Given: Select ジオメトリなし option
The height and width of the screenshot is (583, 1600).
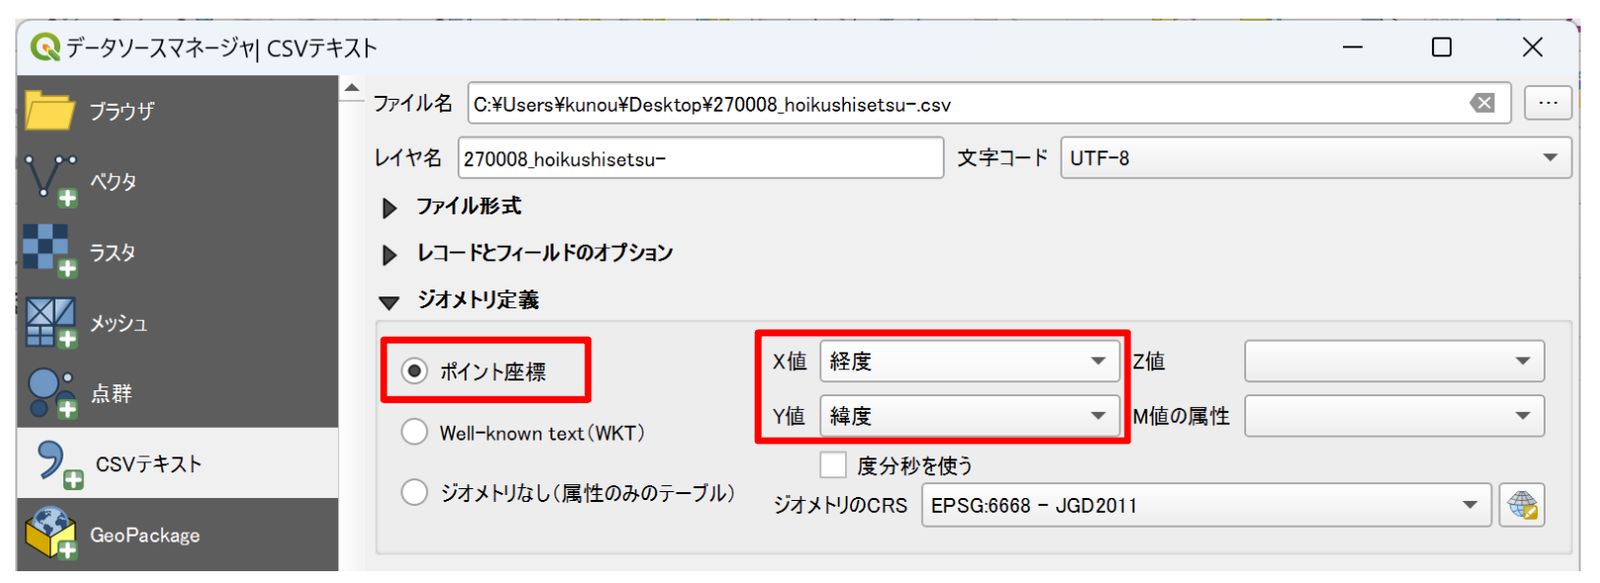Looking at the screenshot, I should pos(414,492).
